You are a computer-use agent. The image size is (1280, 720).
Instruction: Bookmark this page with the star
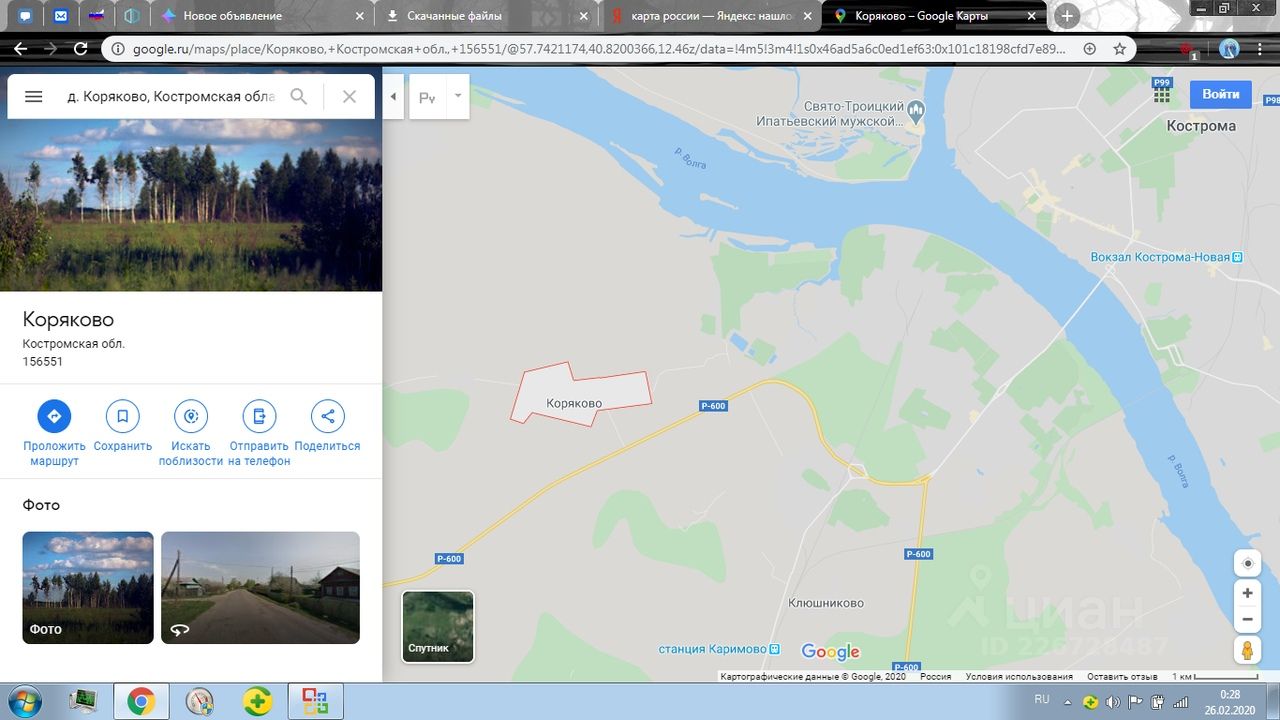[1119, 49]
